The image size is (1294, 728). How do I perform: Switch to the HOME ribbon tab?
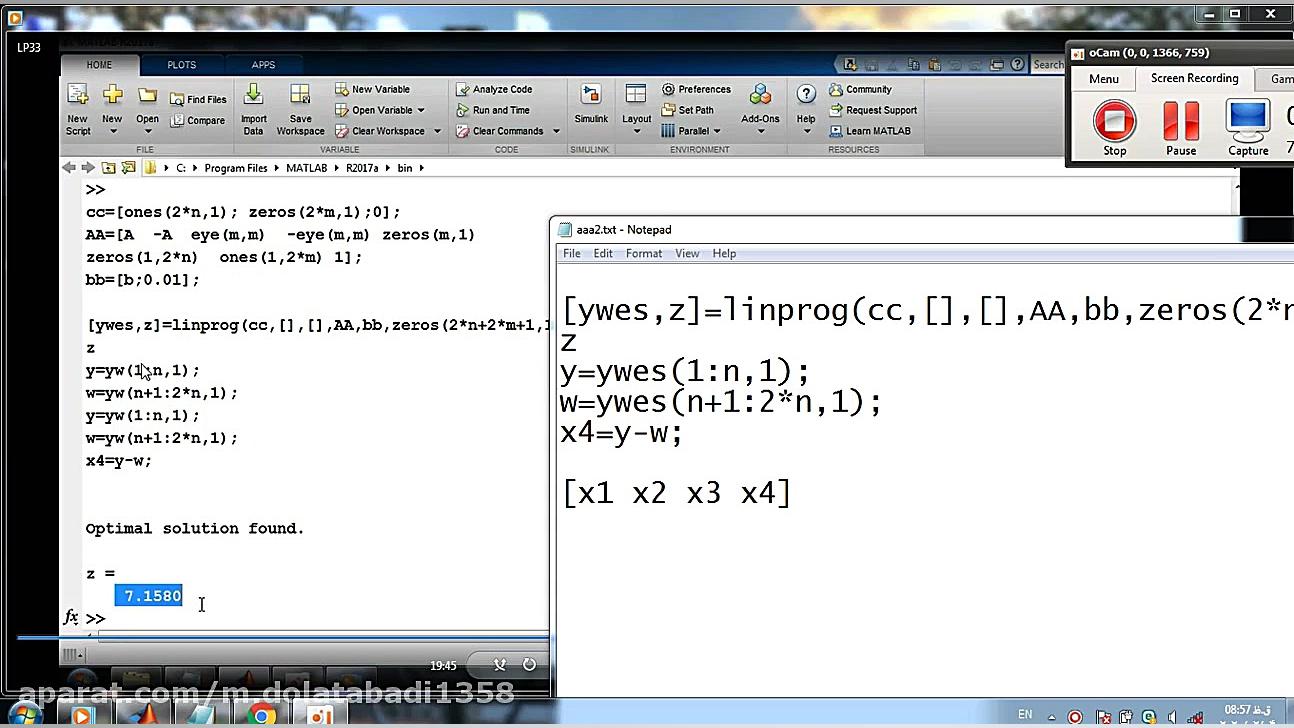pyautogui.click(x=99, y=65)
